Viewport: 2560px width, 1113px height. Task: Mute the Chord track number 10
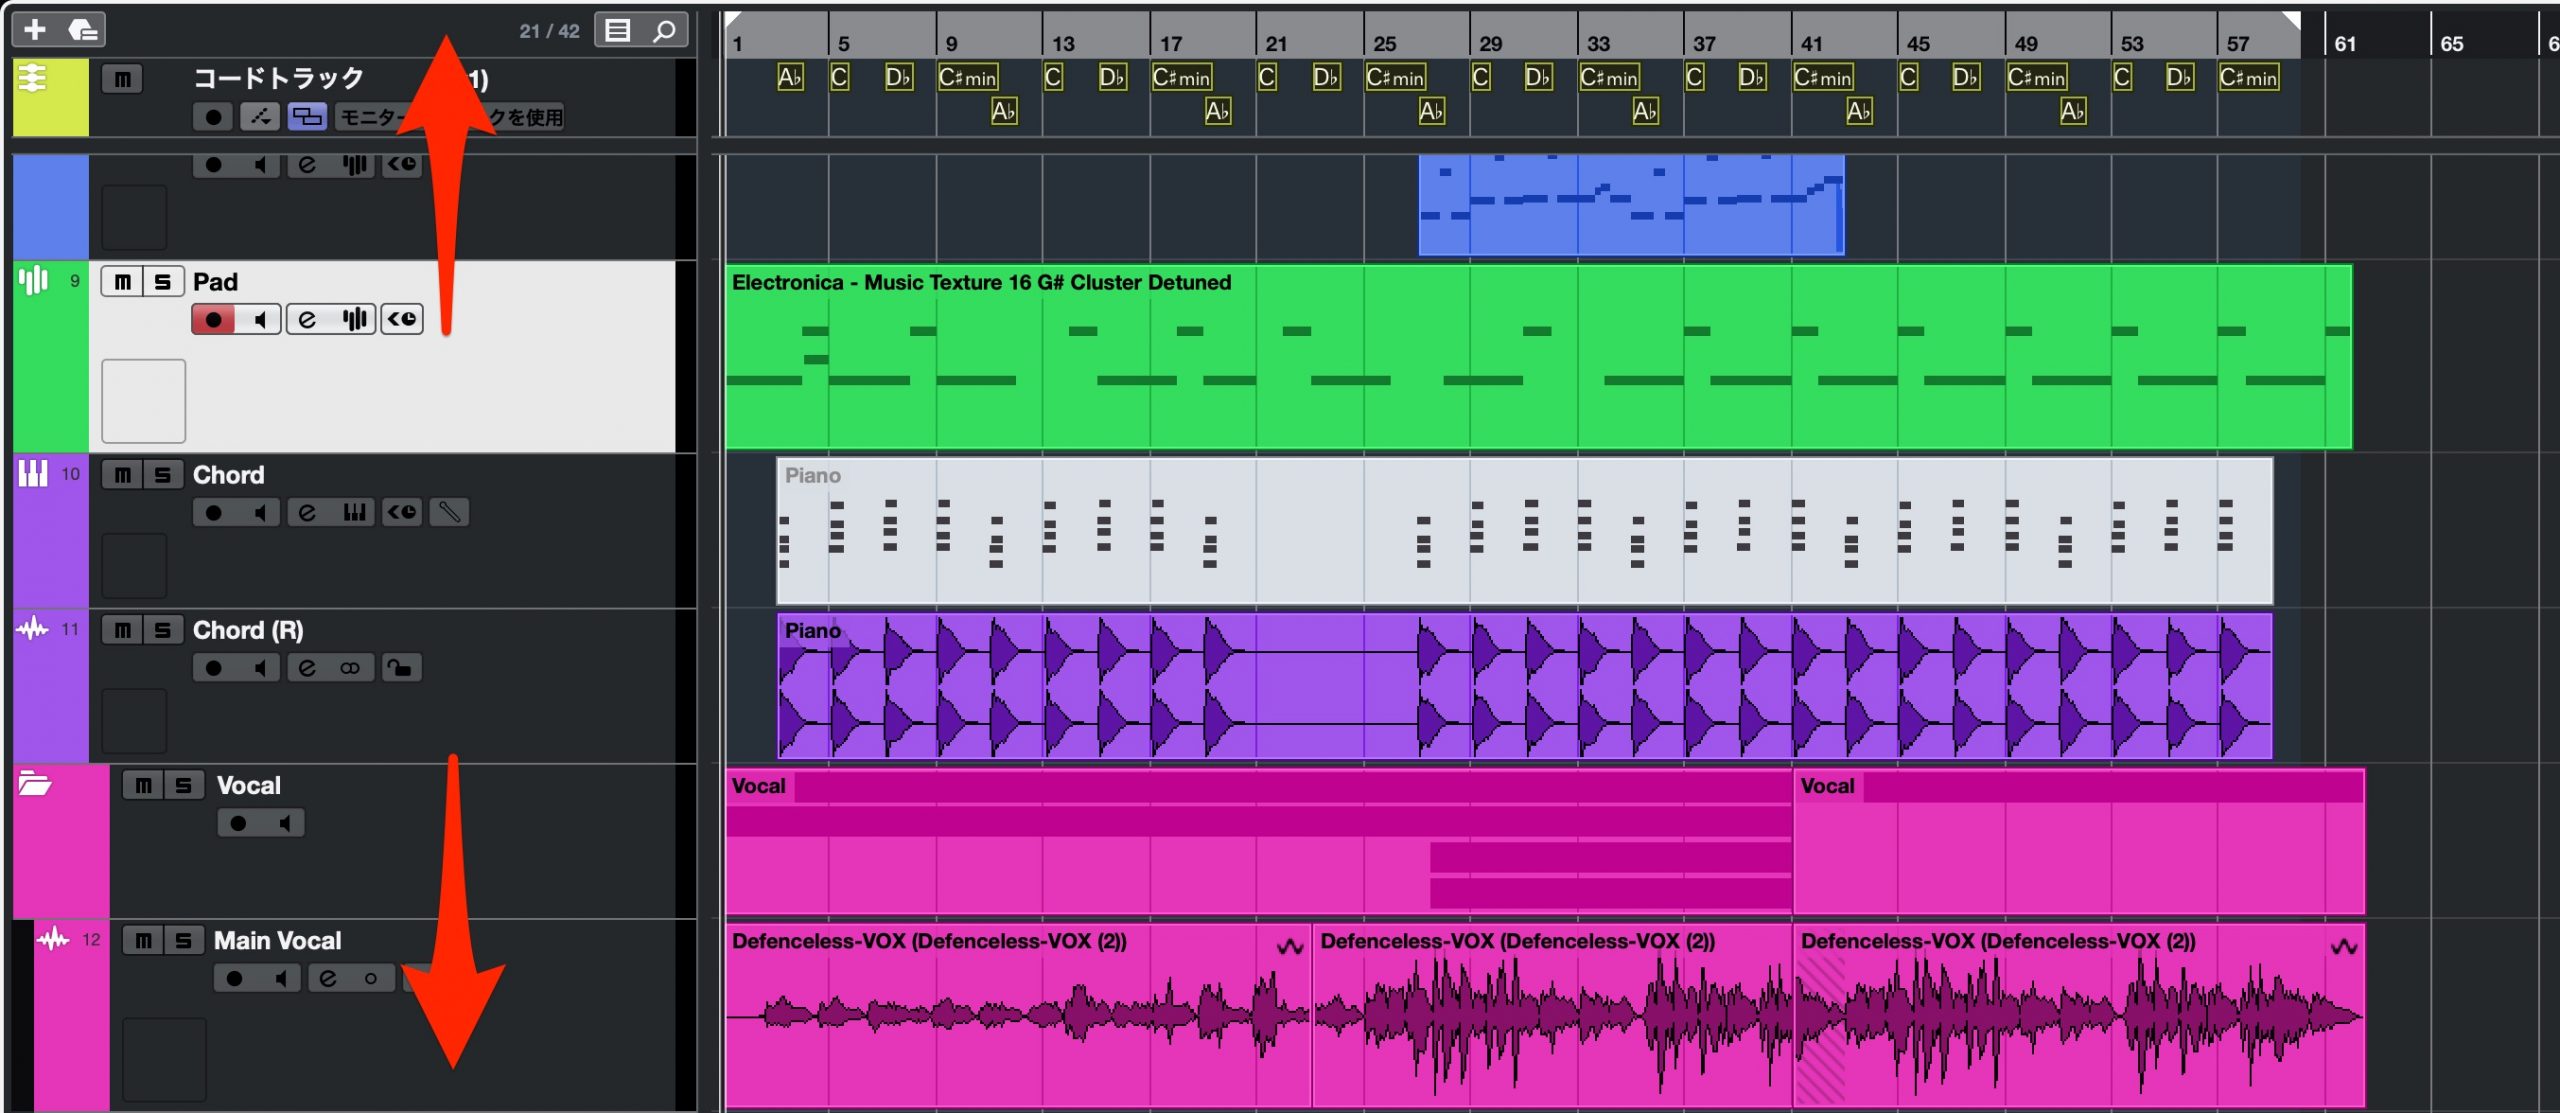(x=122, y=475)
